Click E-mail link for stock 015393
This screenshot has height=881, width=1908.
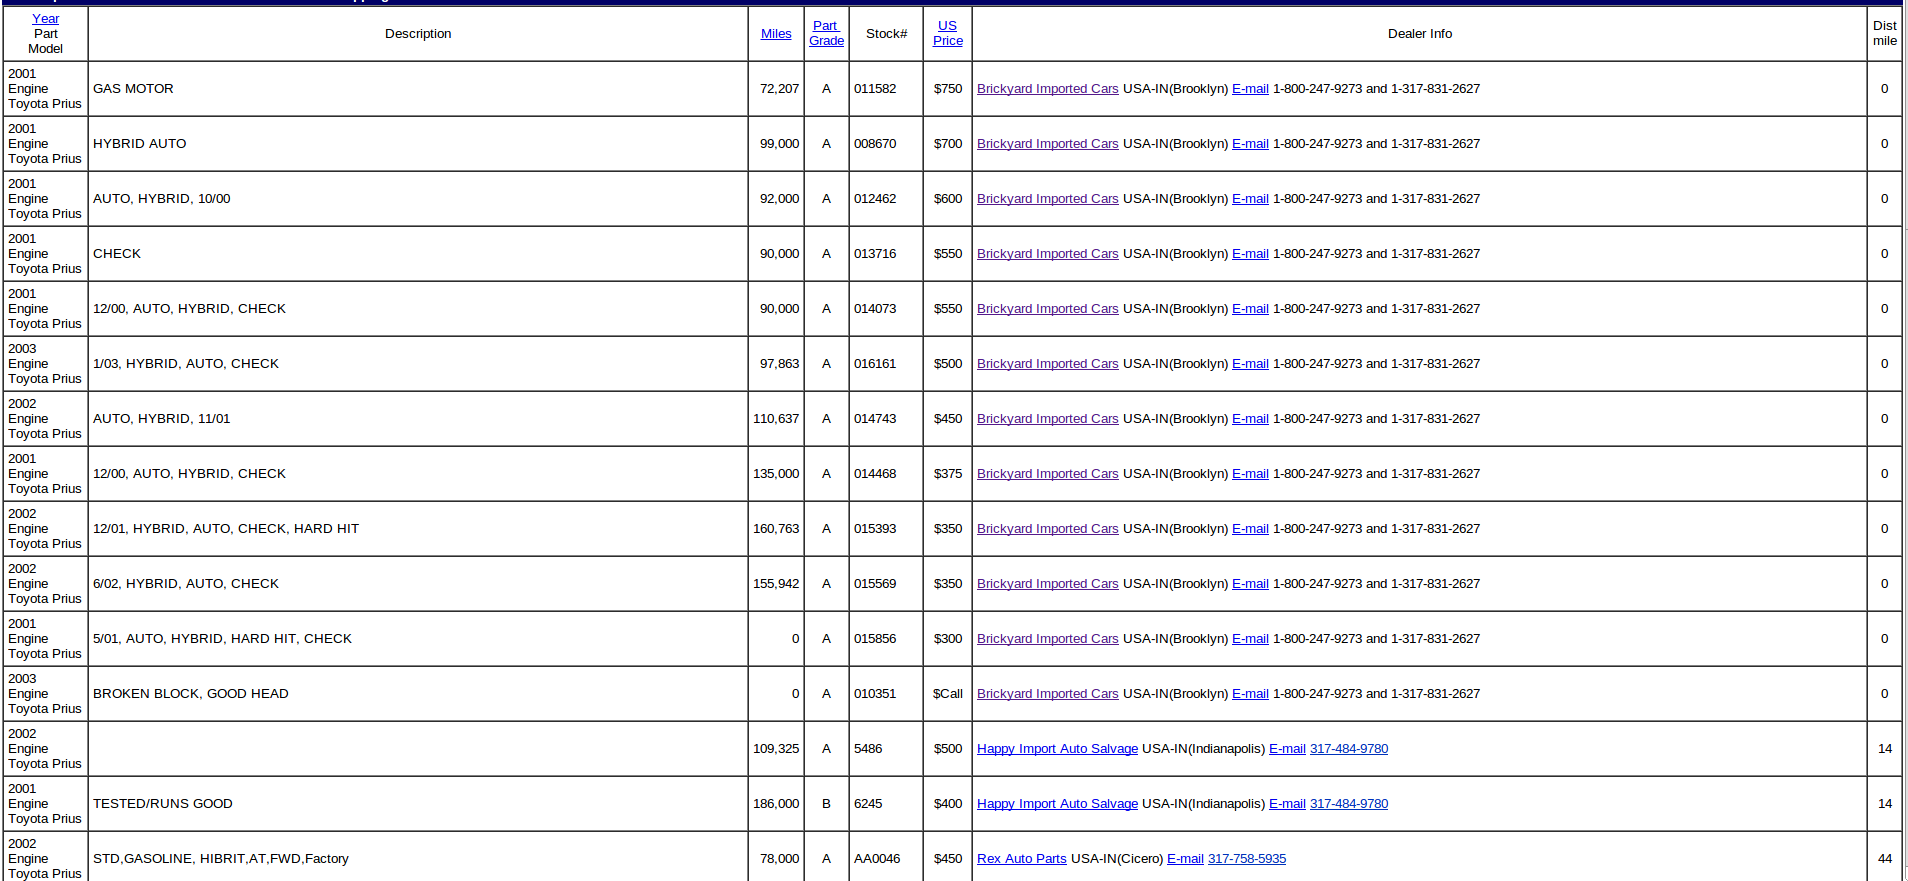point(1250,529)
